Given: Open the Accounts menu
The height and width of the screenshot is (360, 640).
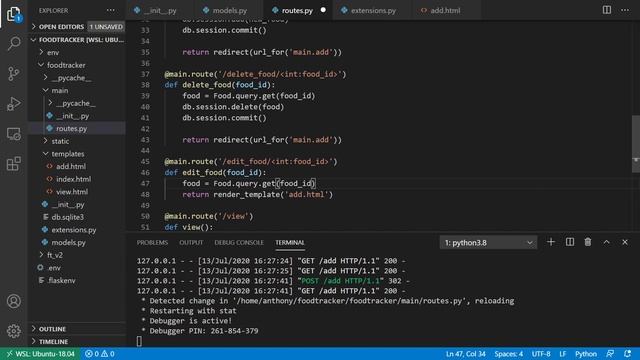Looking at the screenshot, I should pos(14,301).
